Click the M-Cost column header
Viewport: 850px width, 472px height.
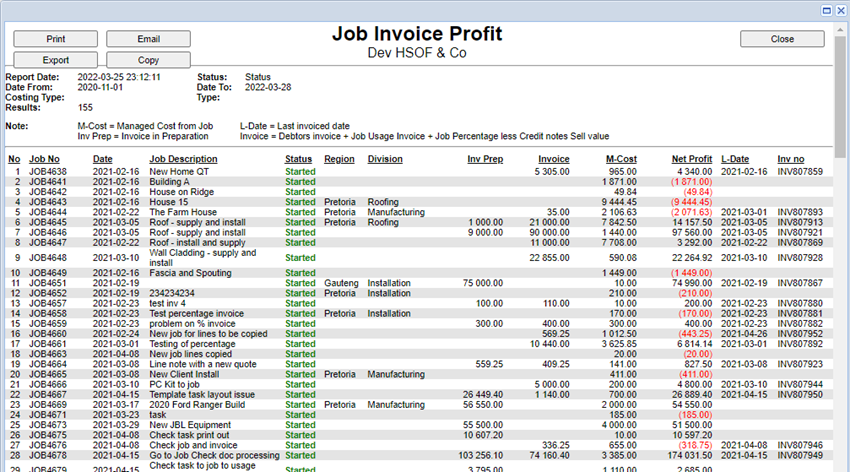pyautogui.click(x=621, y=159)
